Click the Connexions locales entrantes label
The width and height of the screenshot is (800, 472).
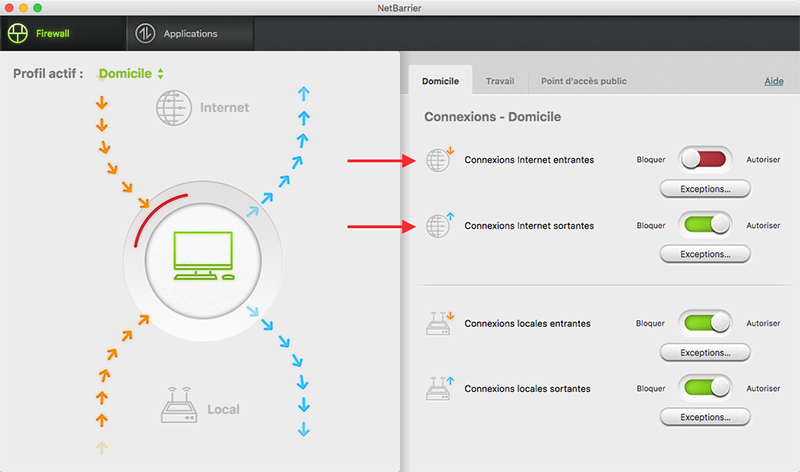(x=528, y=324)
